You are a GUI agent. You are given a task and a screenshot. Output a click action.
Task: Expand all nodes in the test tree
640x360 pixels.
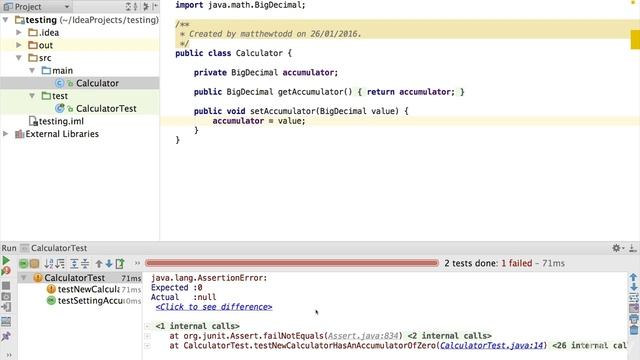point(74,264)
